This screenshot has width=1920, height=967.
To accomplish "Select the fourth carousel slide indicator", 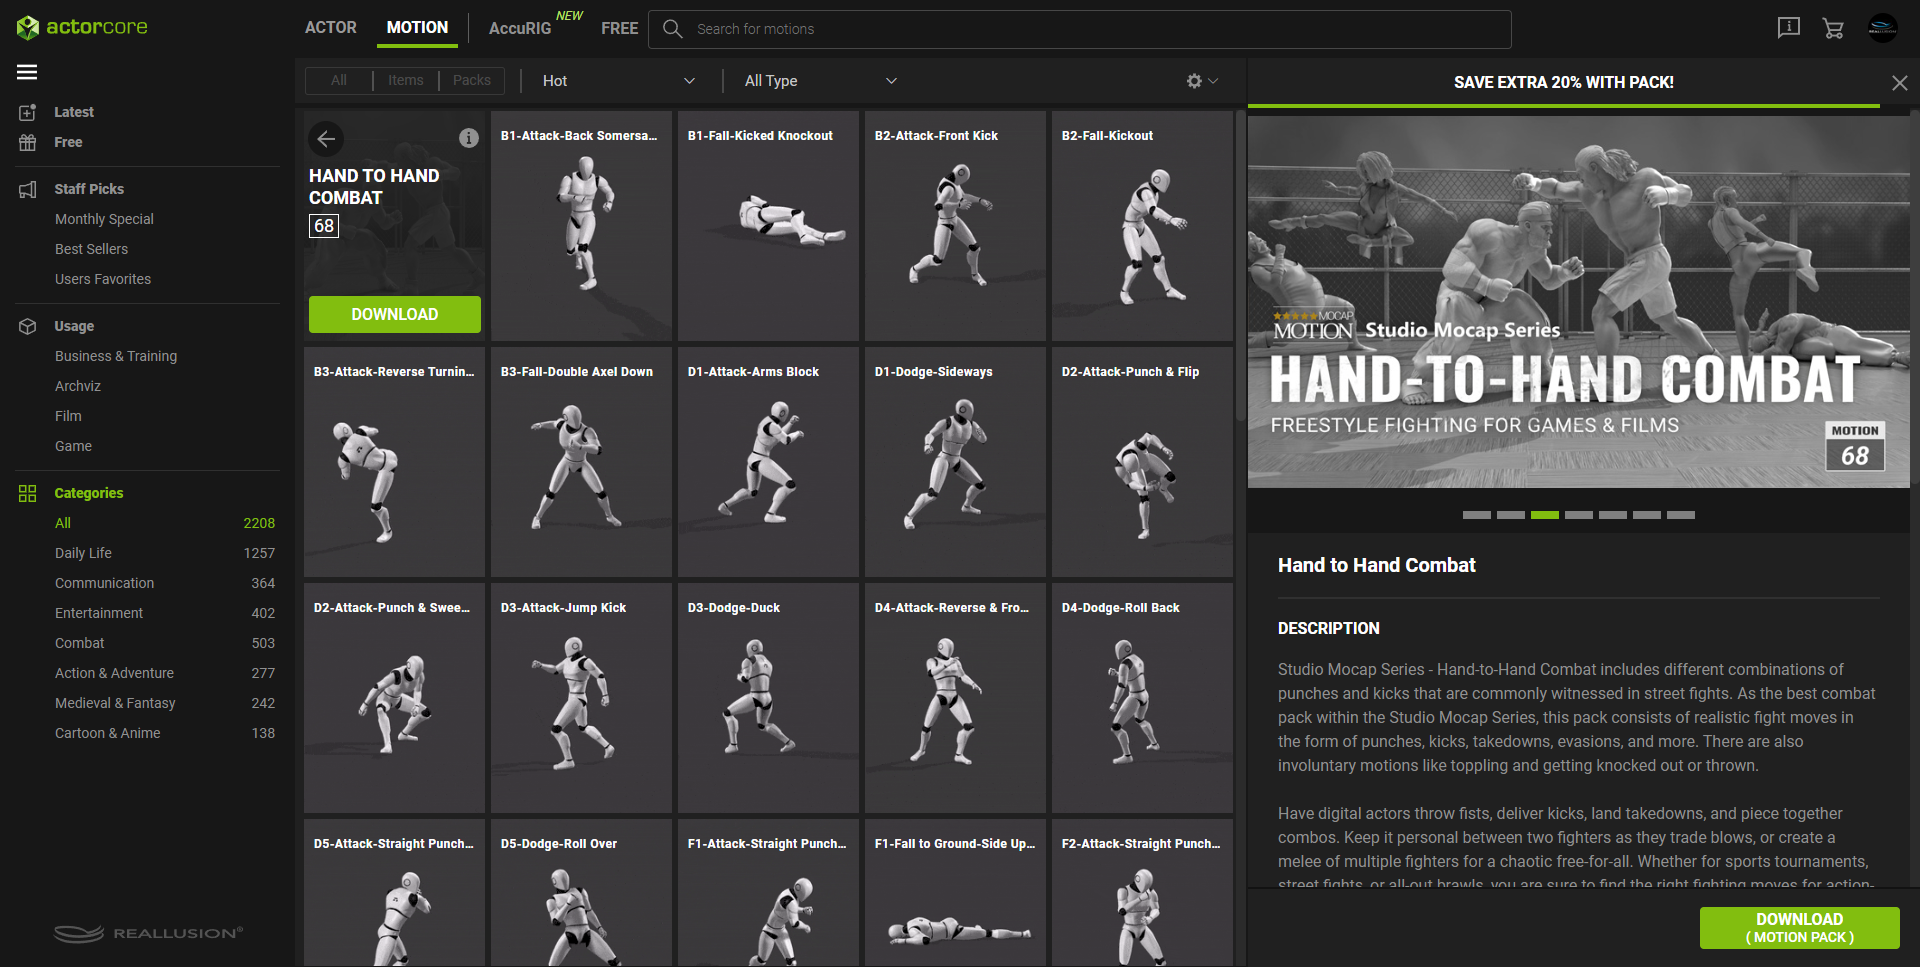I will (x=1578, y=515).
